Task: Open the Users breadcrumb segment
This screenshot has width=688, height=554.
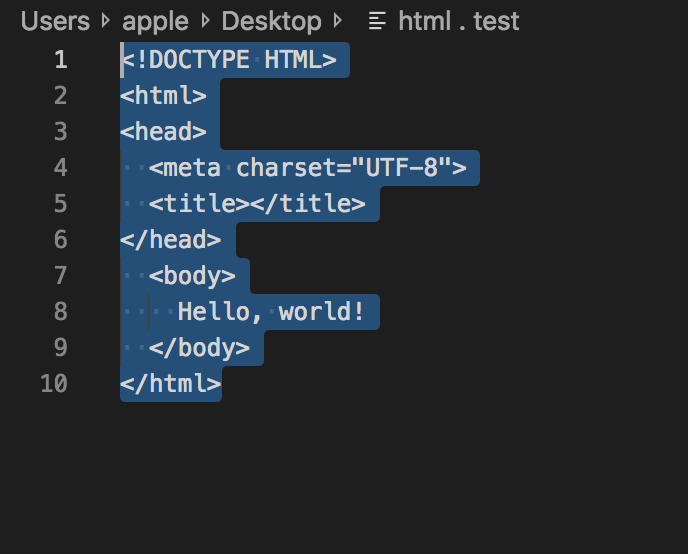Action: tap(55, 21)
